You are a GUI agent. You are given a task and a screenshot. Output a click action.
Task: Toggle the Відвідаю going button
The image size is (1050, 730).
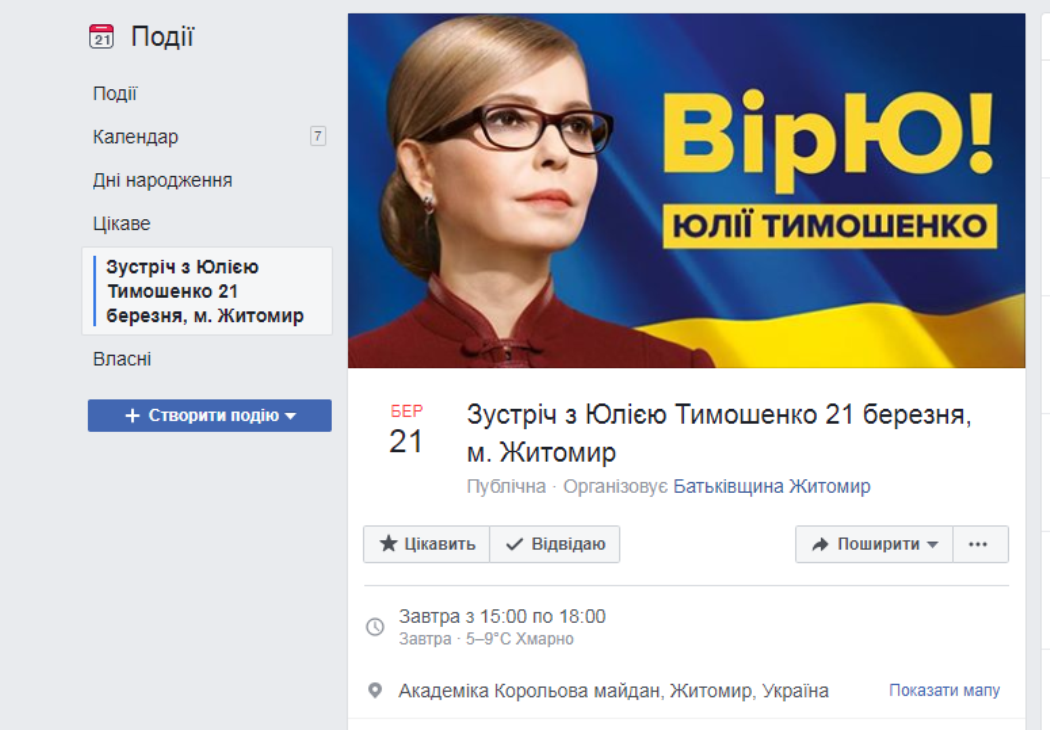pos(554,544)
